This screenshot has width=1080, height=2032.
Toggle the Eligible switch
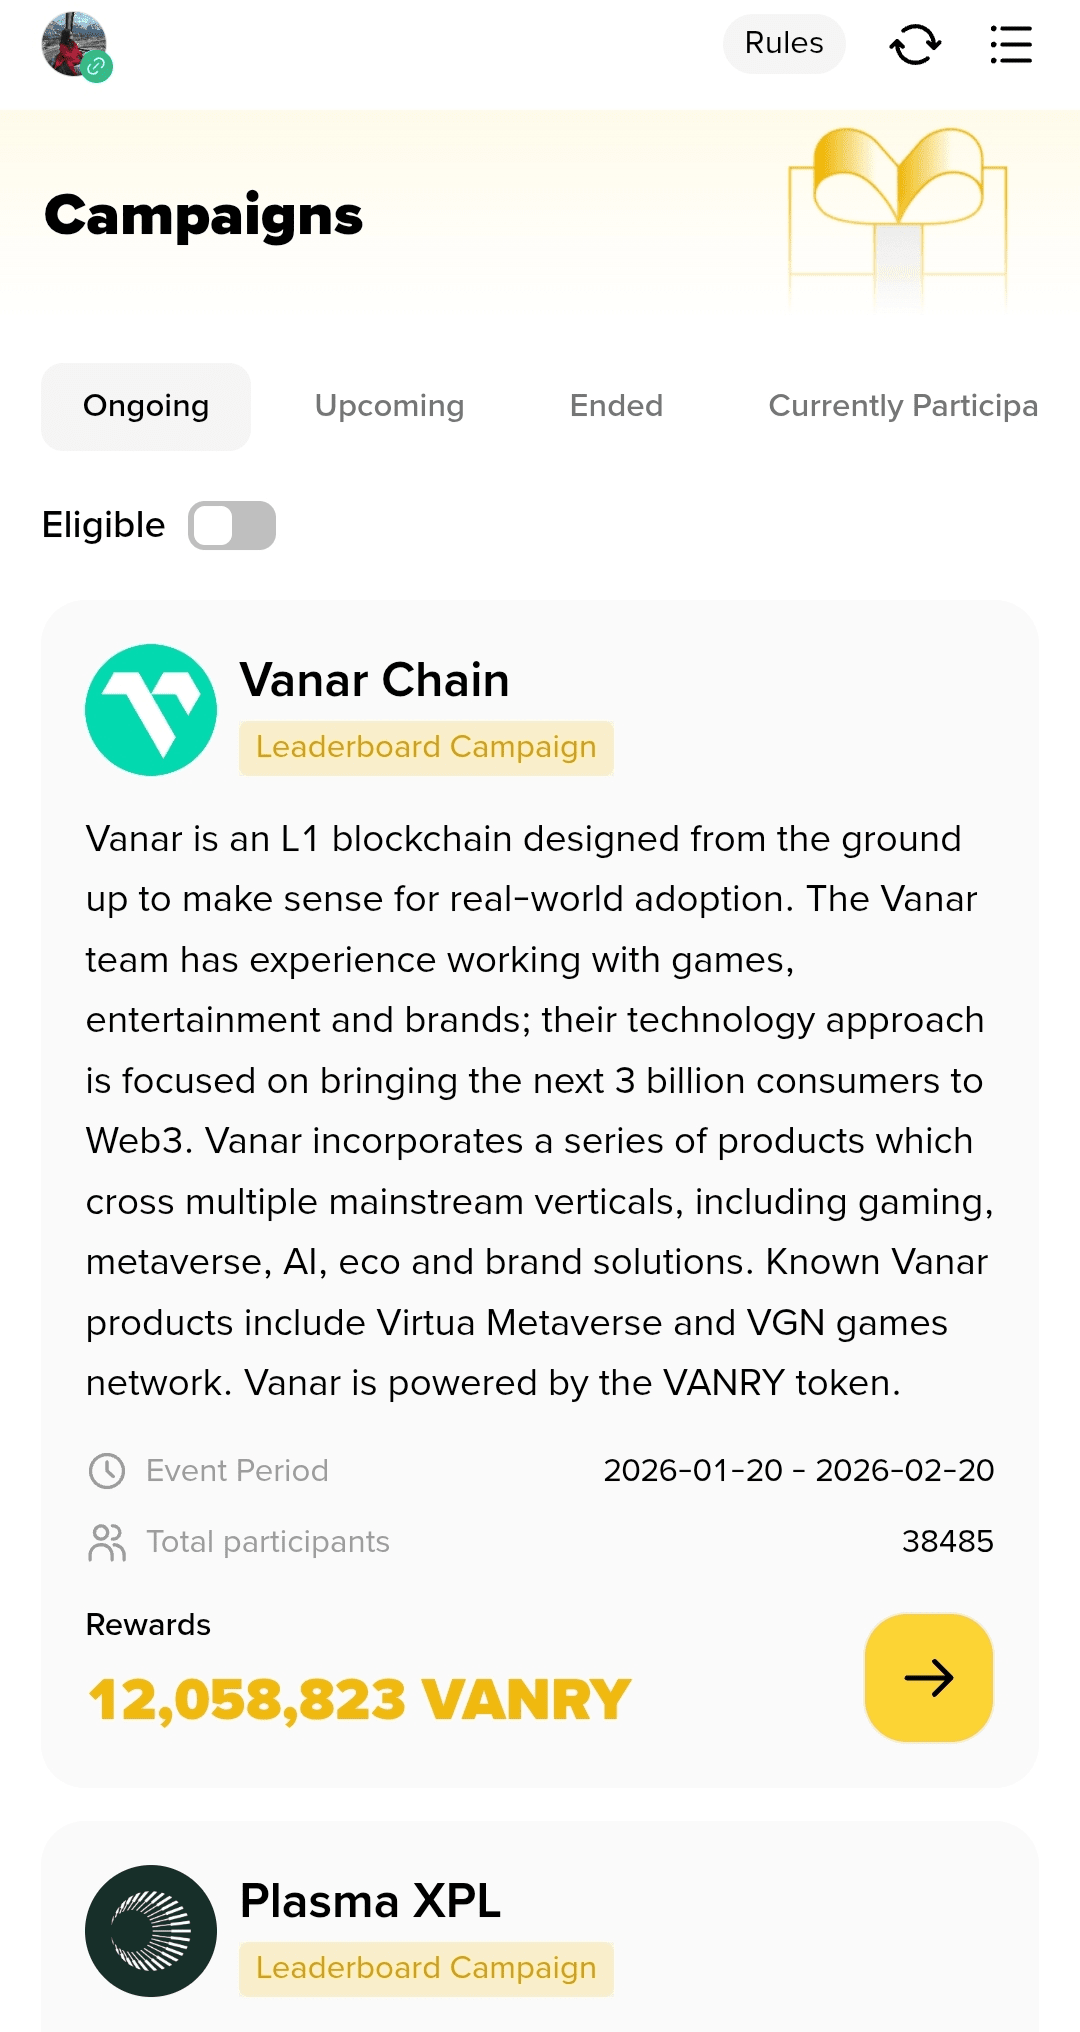pyautogui.click(x=232, y=525)
